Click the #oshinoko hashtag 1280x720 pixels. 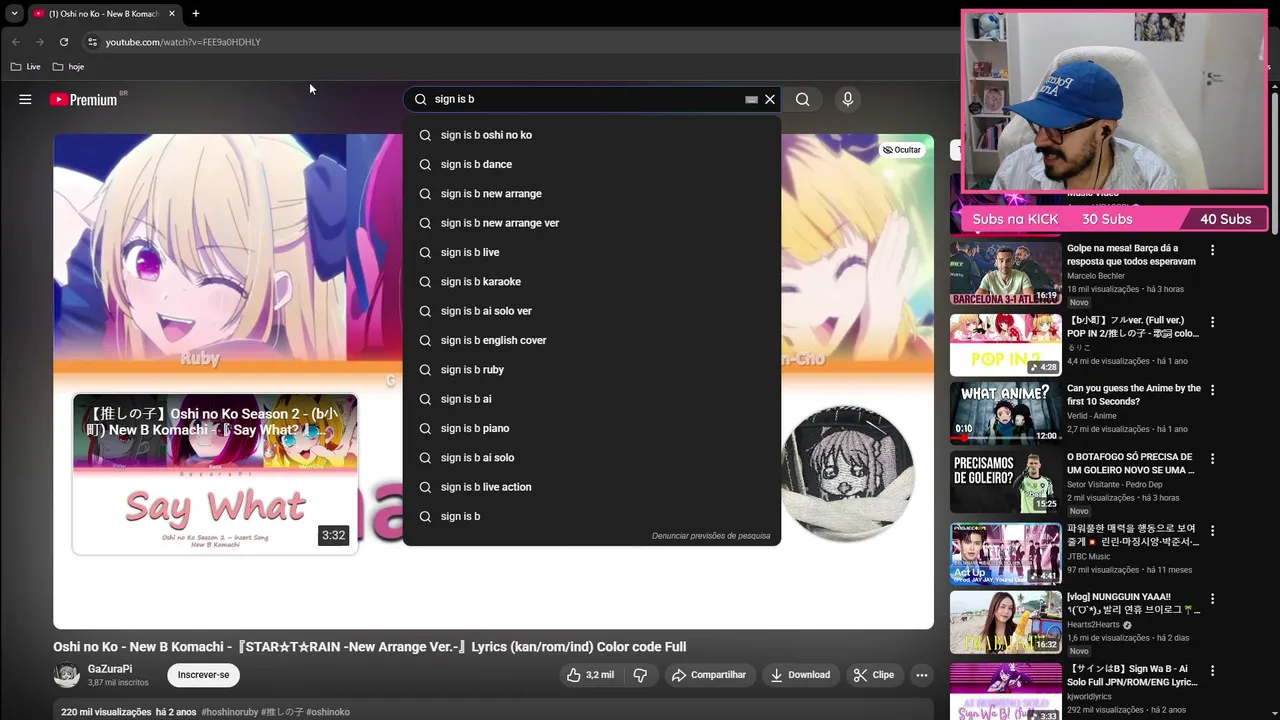(328, 712)
